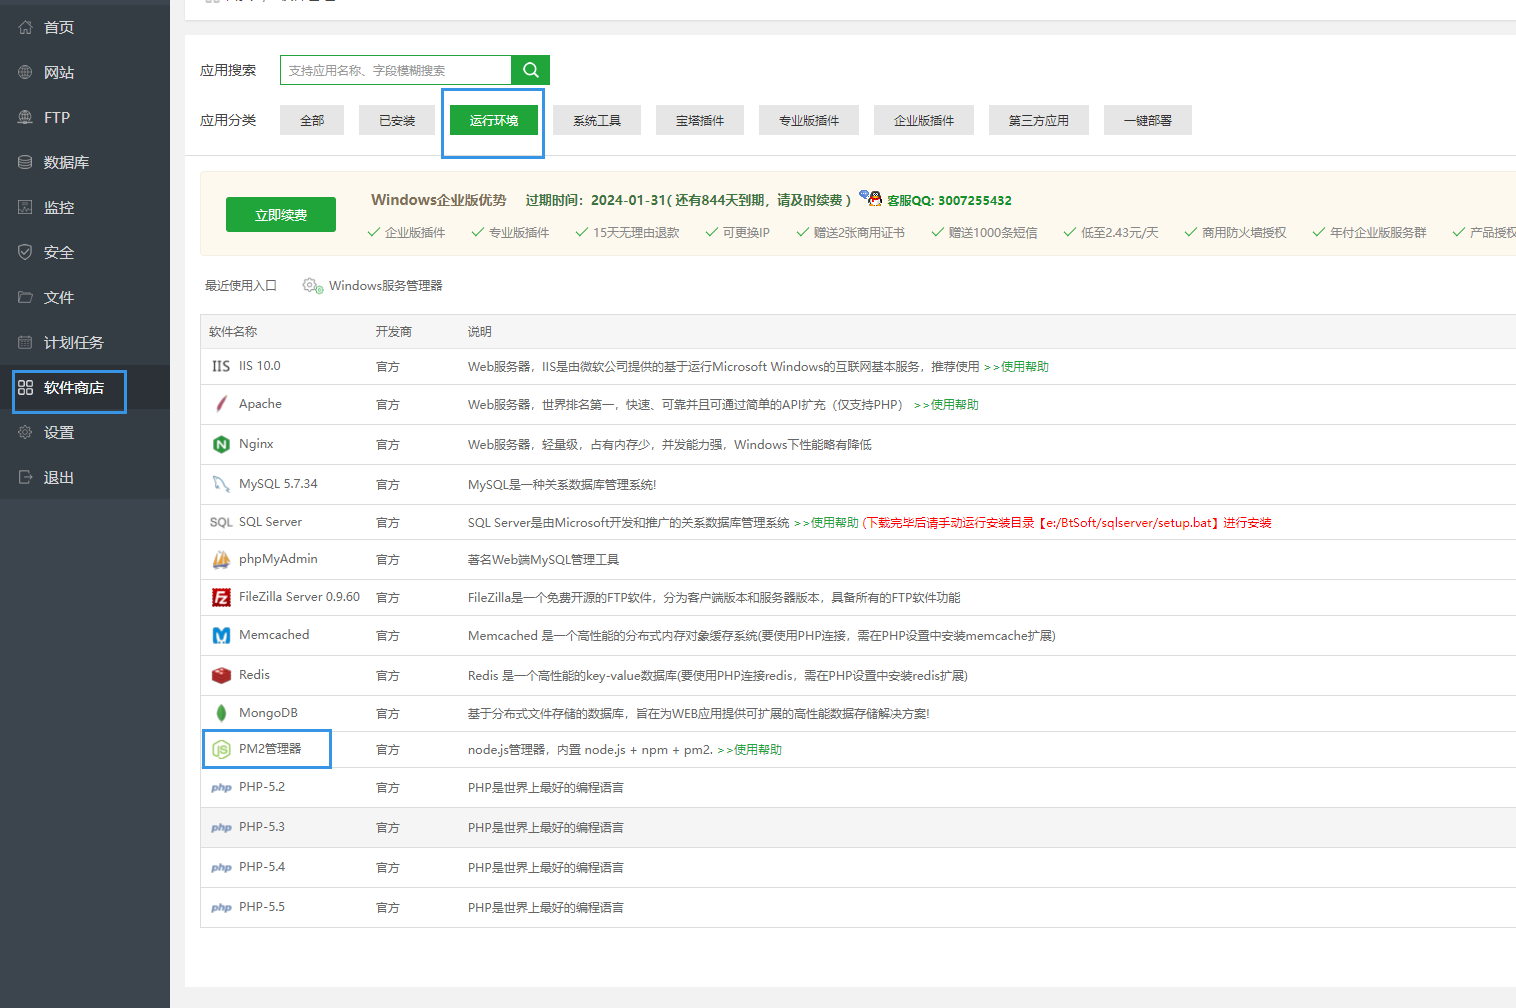Click the PM2管理器 software name

click(270, 749)
